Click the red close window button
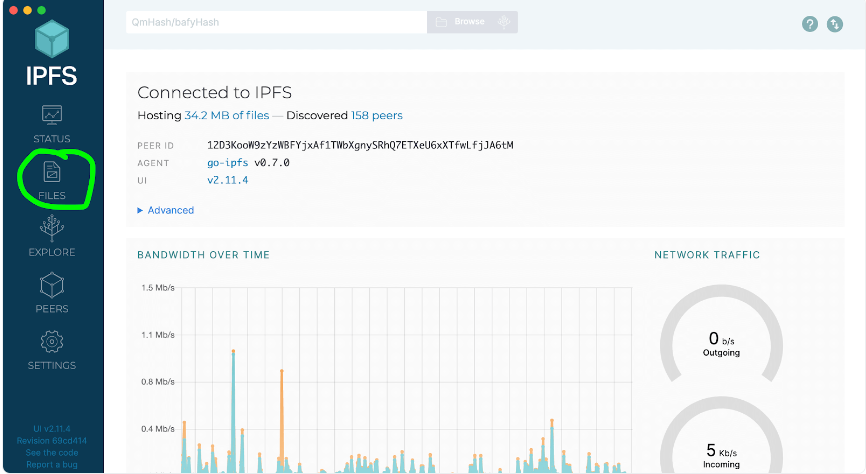The image size is (866, 474). pos(13,10)
